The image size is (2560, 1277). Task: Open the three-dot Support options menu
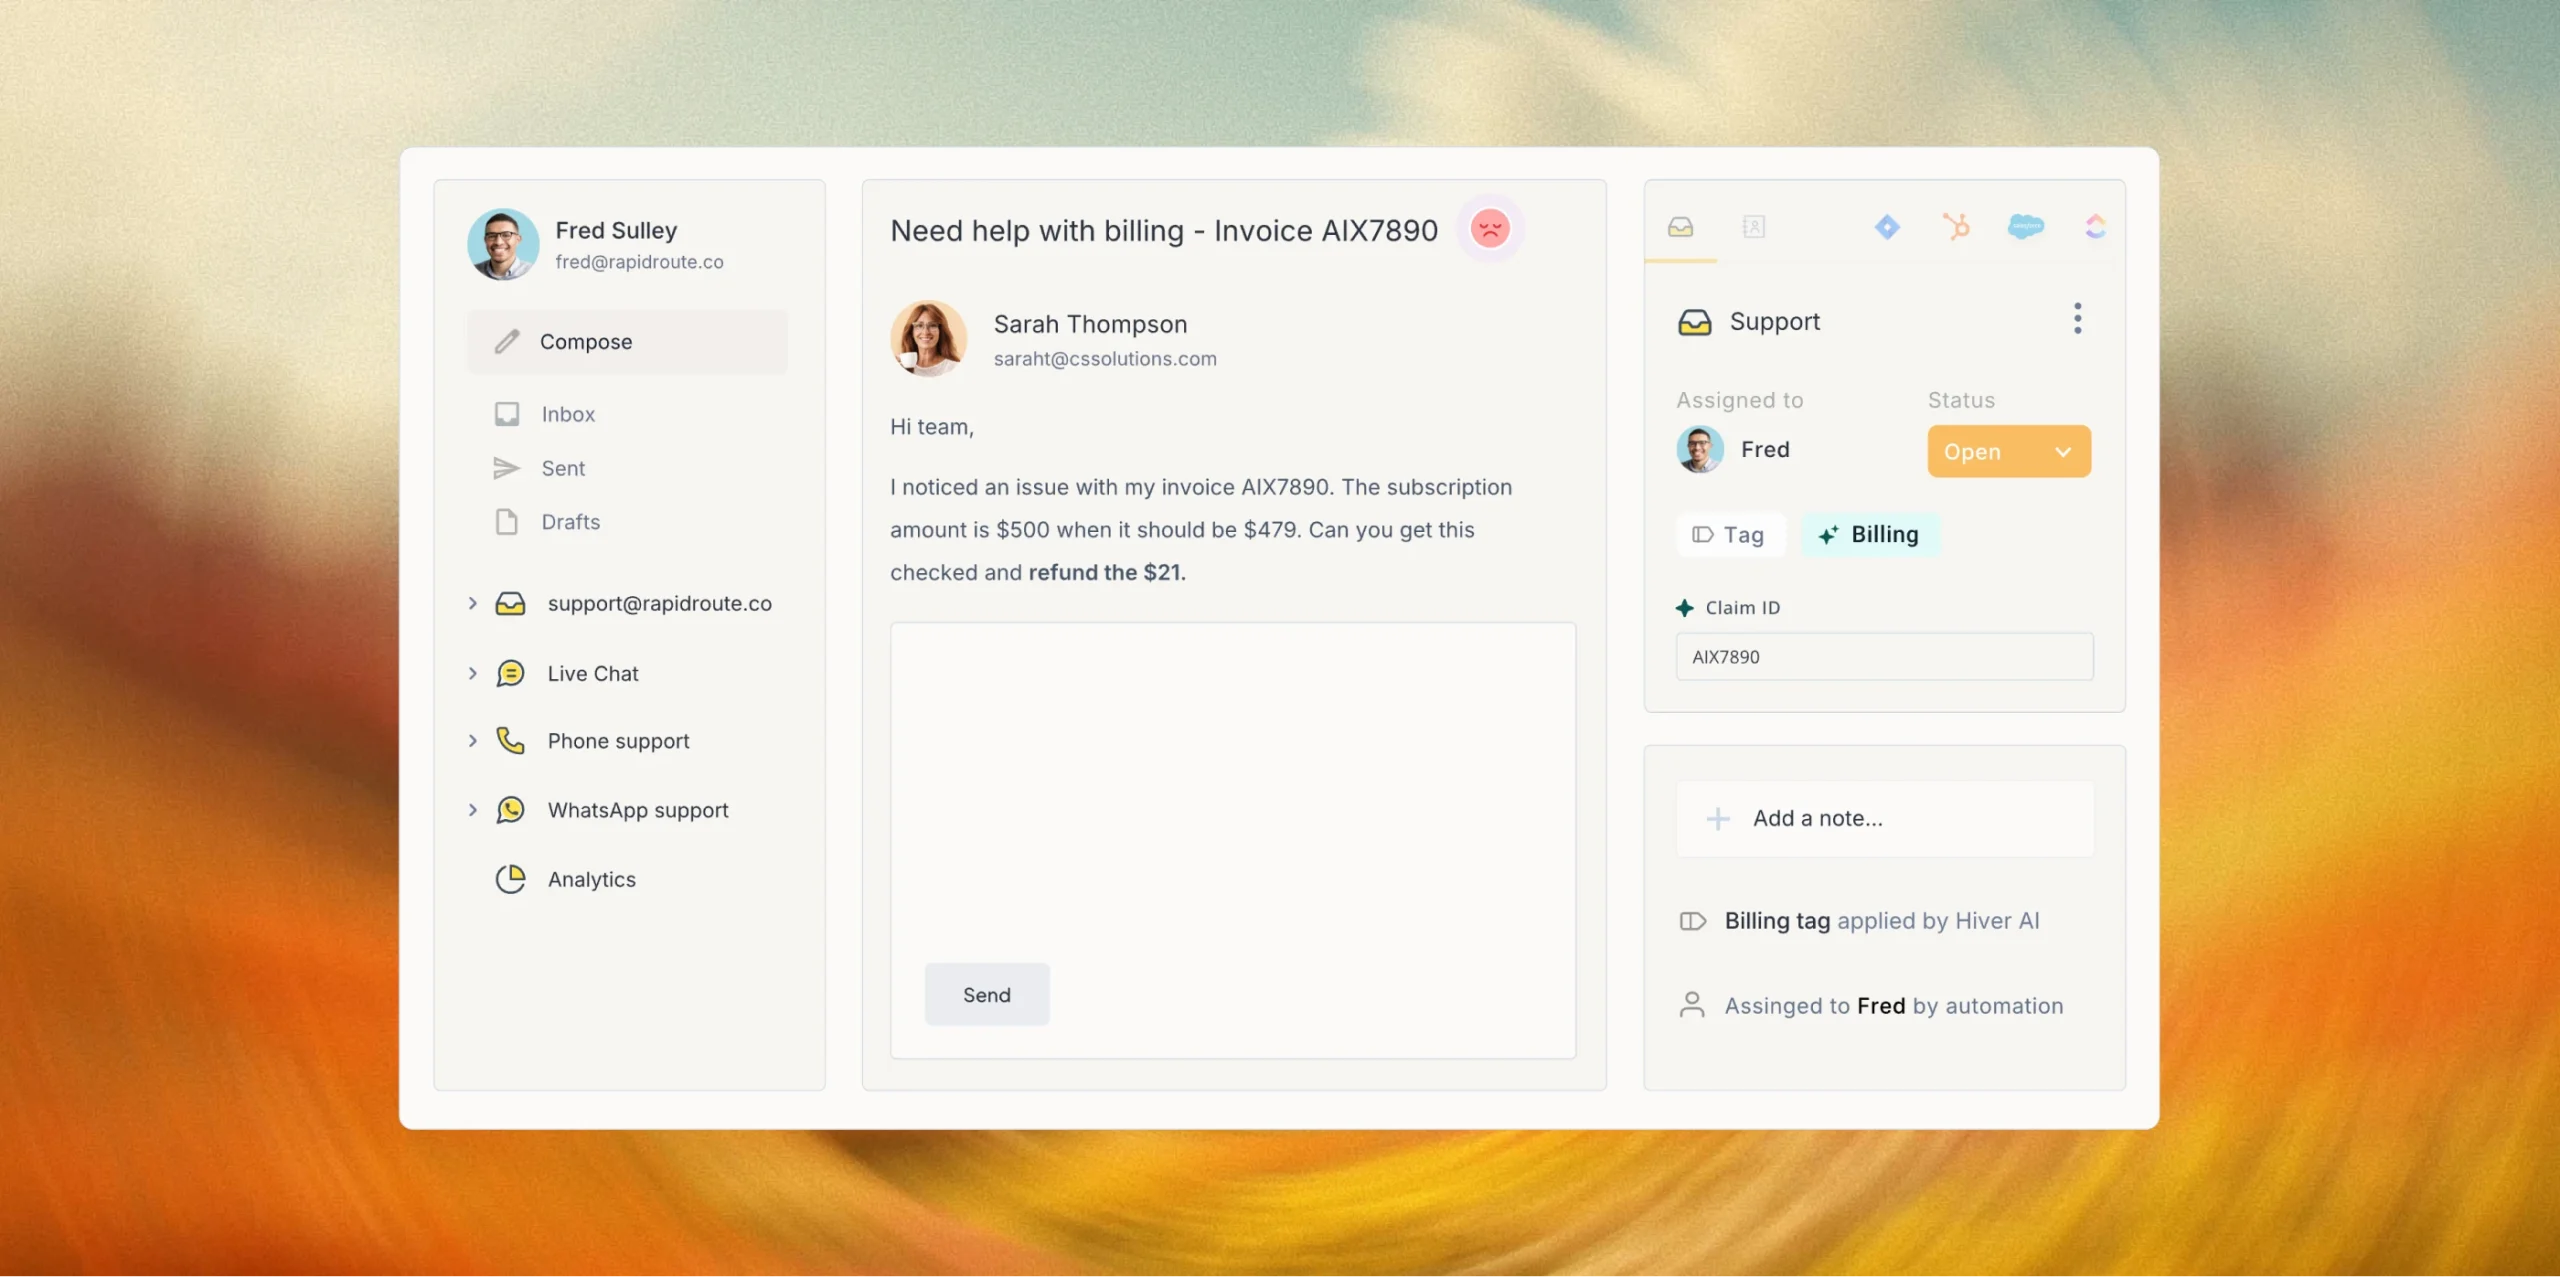click(2077, 319)
